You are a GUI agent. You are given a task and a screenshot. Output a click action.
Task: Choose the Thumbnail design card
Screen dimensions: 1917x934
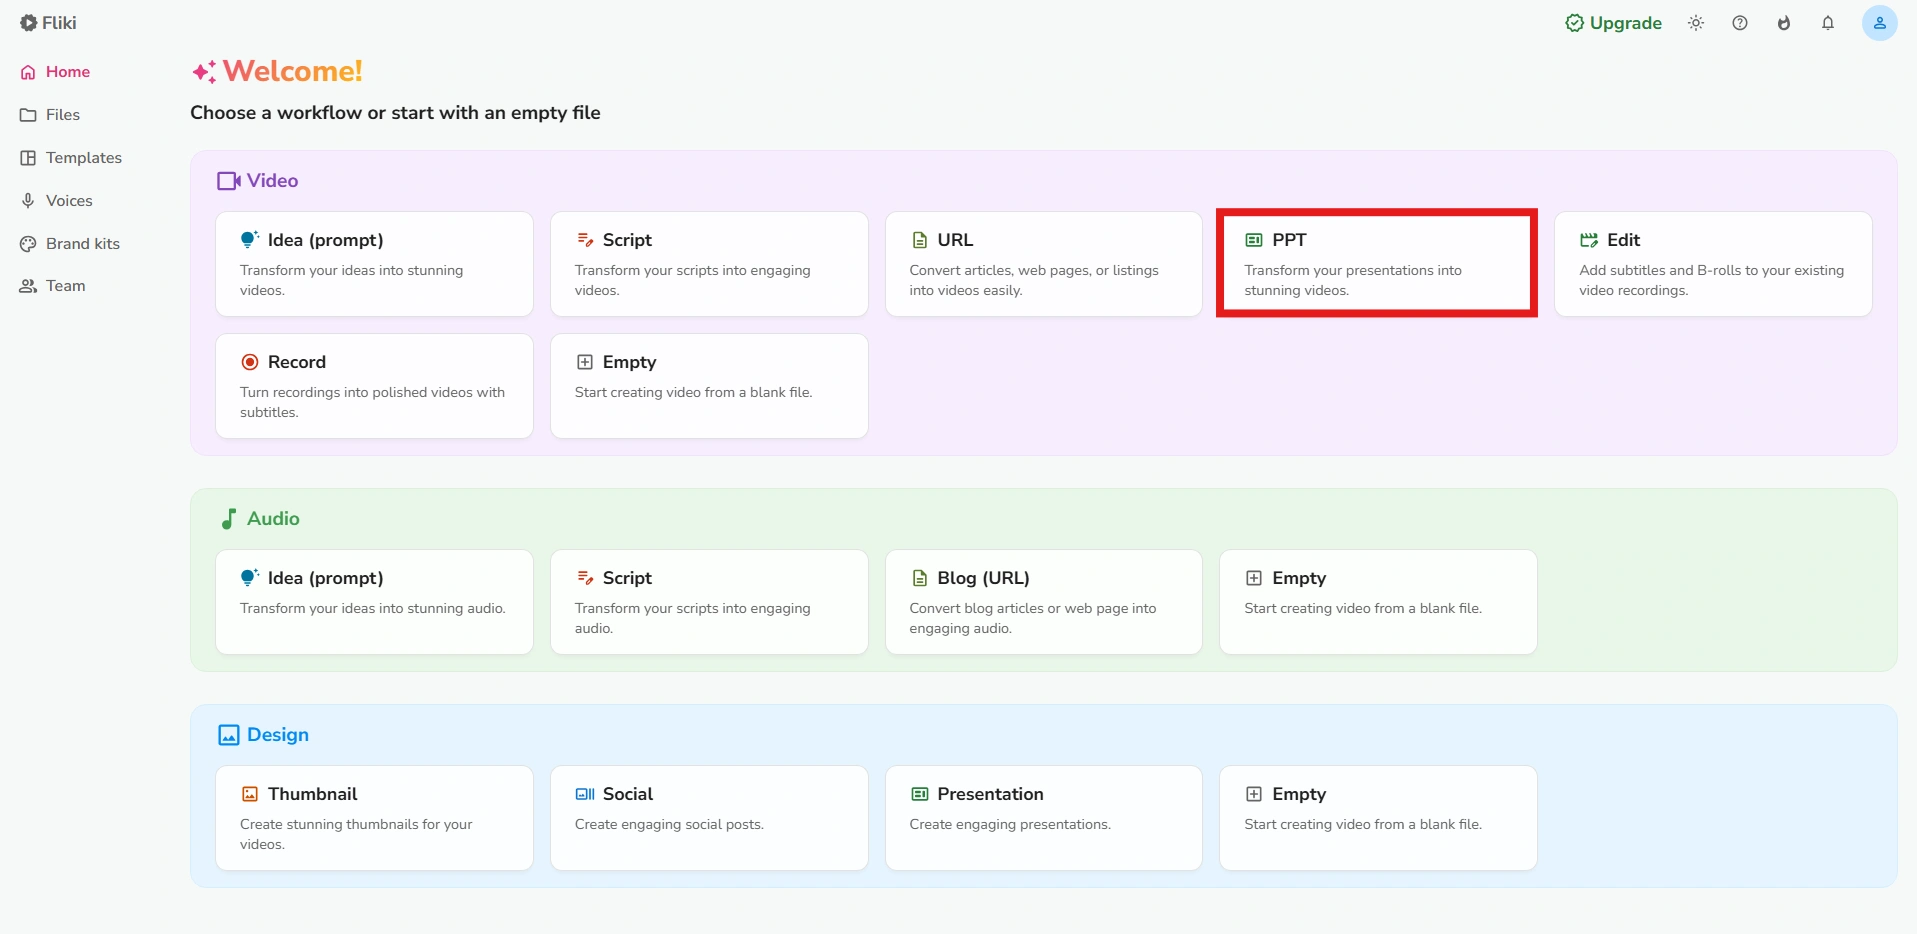374,818
